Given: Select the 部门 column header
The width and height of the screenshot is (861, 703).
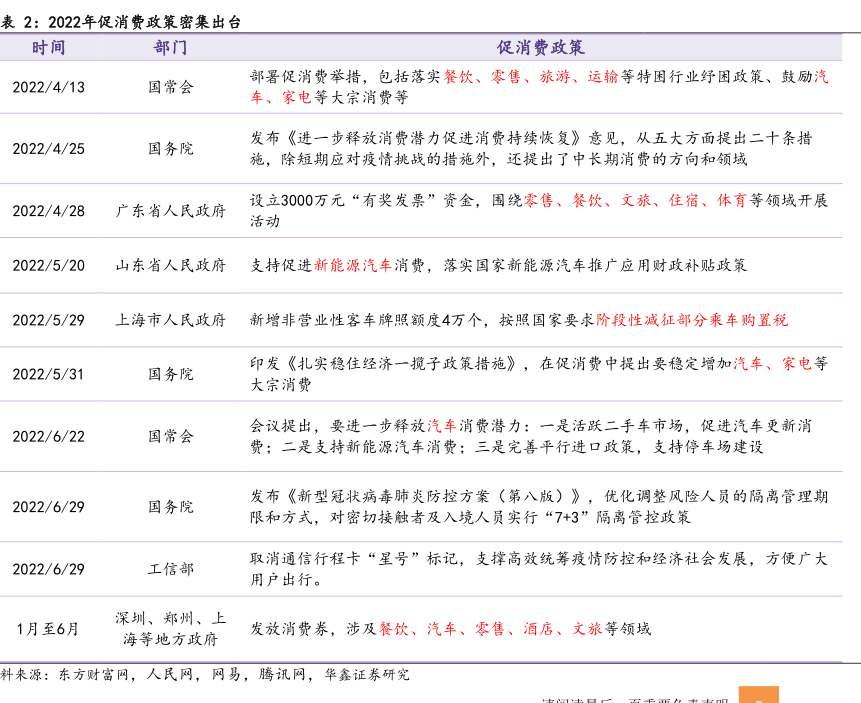Looking at the screenshot, I should pyautogui.click(x=171, y=47).
